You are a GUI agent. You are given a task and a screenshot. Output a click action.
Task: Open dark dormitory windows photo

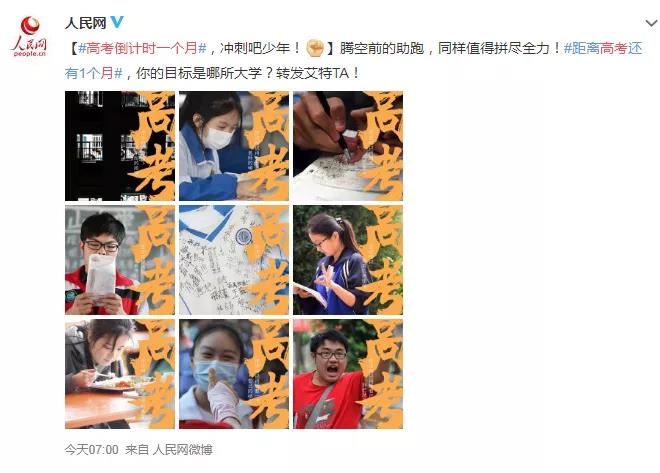pyautogui.click(x=120, y=146)
